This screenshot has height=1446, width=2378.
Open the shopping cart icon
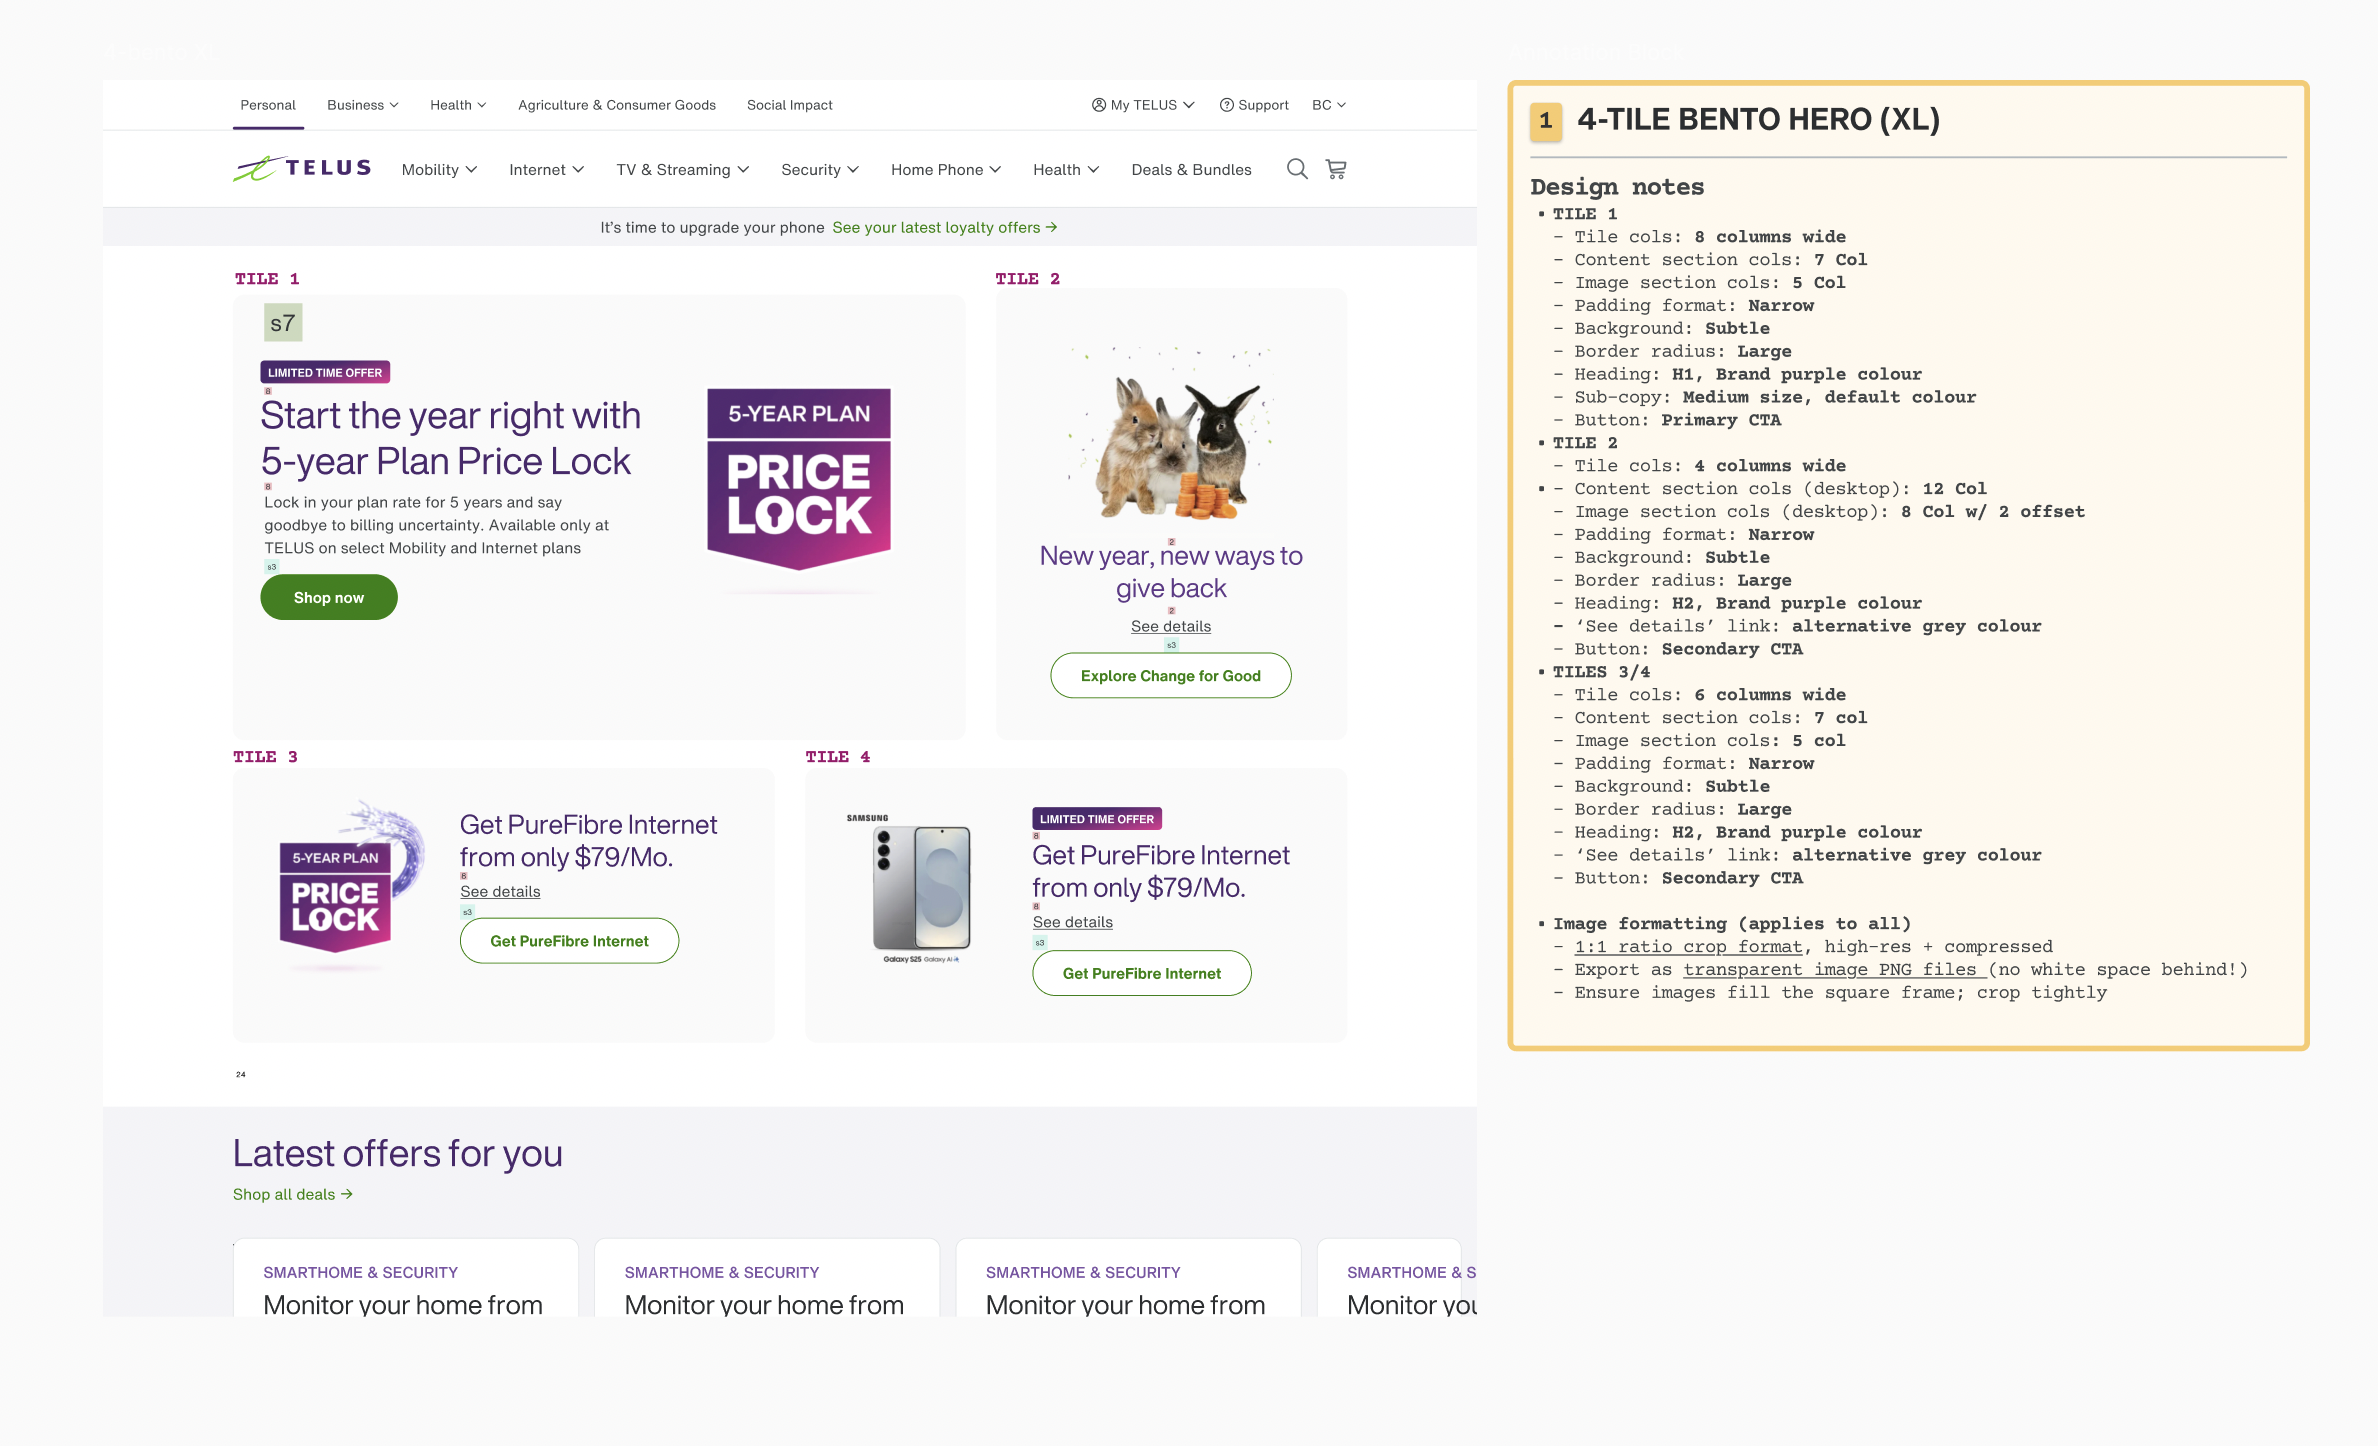coord(1336,169)
